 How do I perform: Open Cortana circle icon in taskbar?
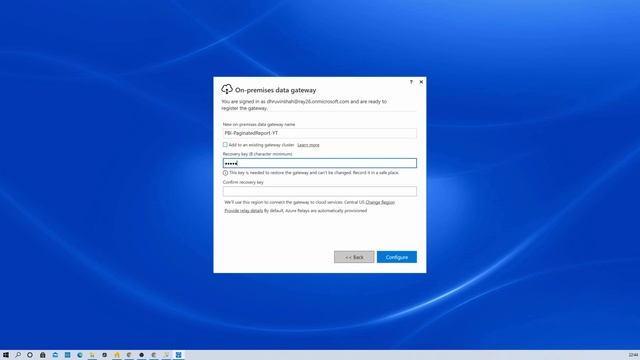click(30, 355)
